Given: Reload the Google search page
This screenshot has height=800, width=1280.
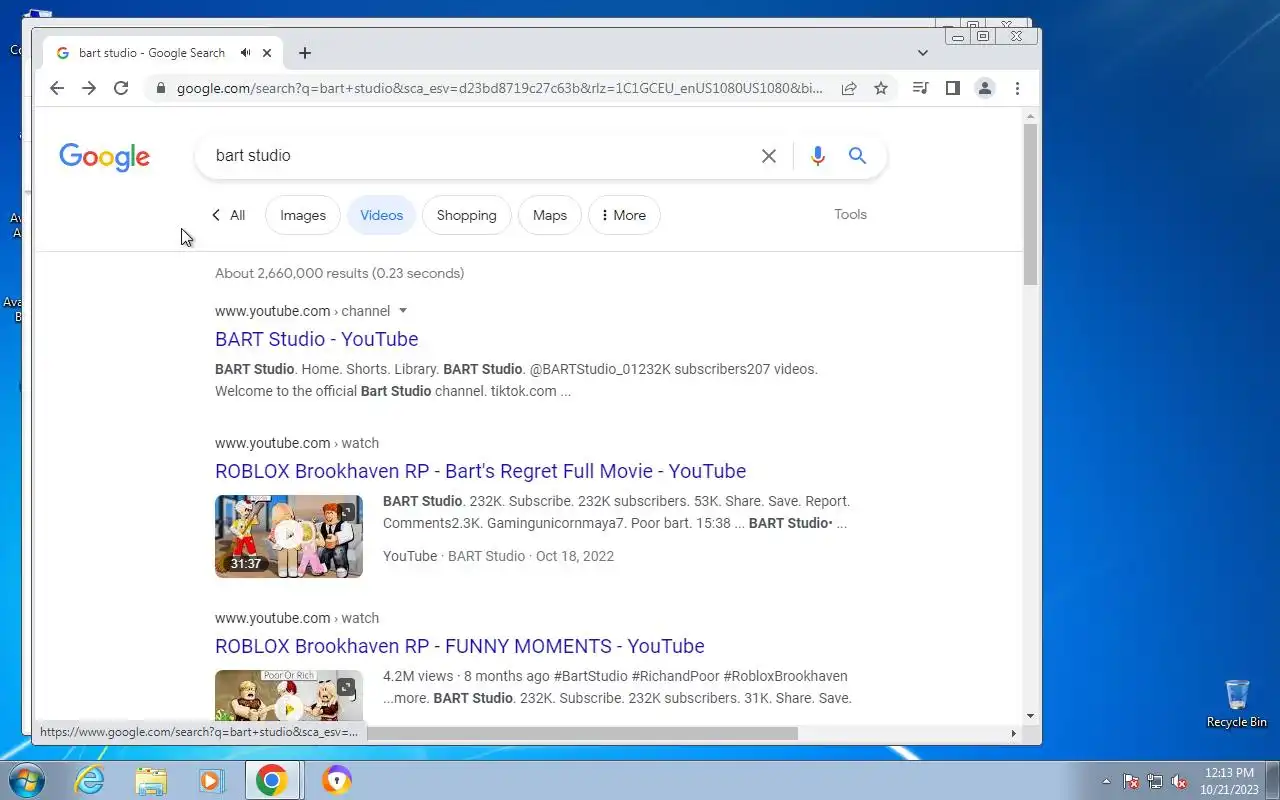Looking at the screenshot, I should [121, 88].
